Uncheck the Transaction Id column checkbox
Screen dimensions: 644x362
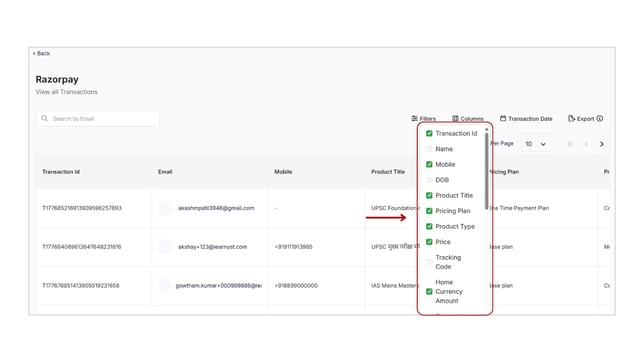coord(429,134)
